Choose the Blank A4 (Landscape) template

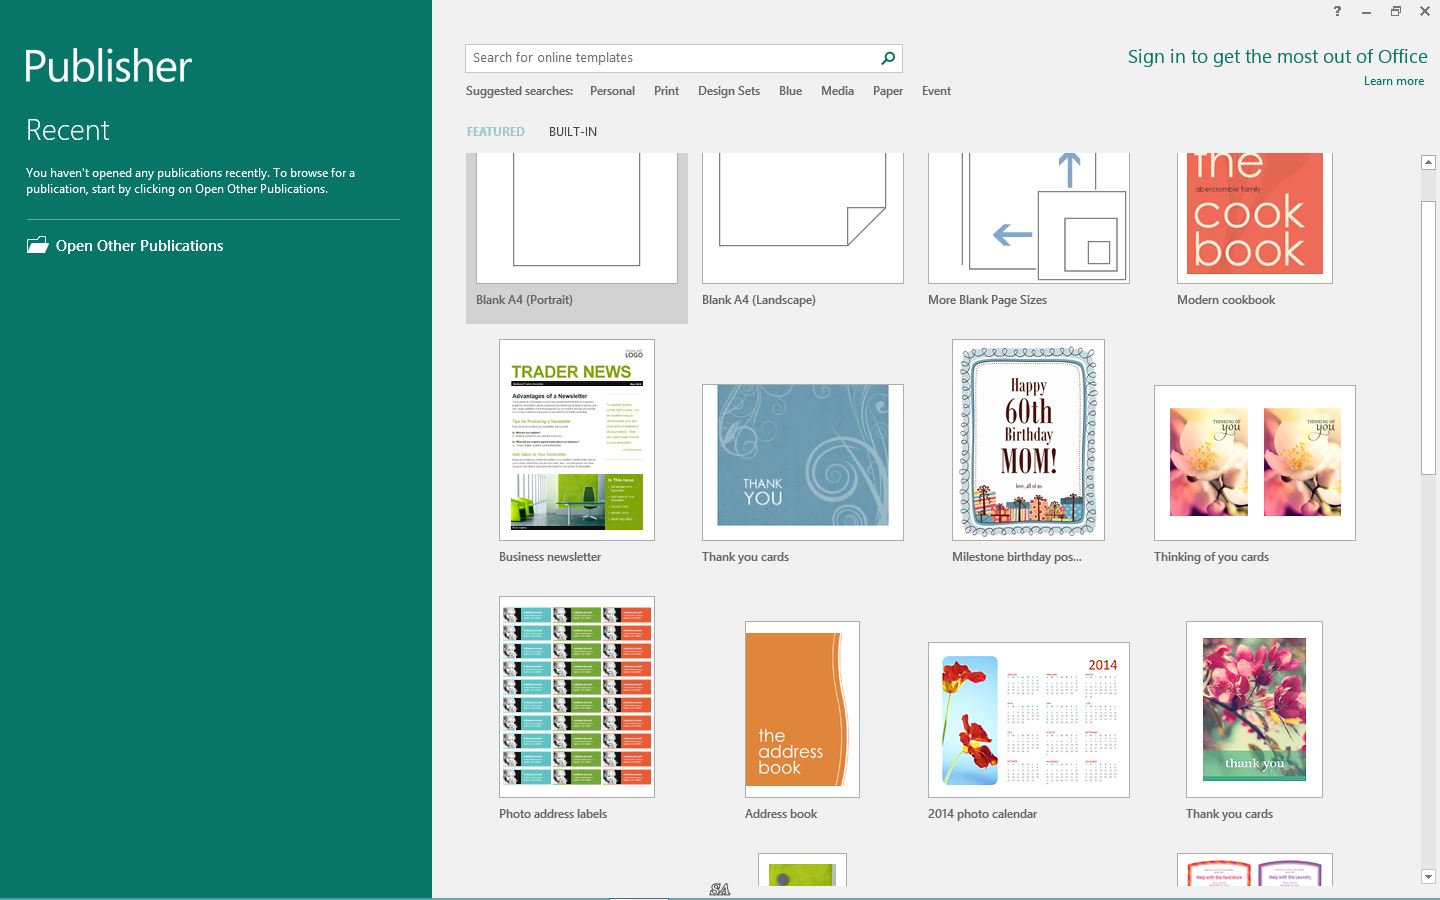pyautogui.click(x=802, y=218)
